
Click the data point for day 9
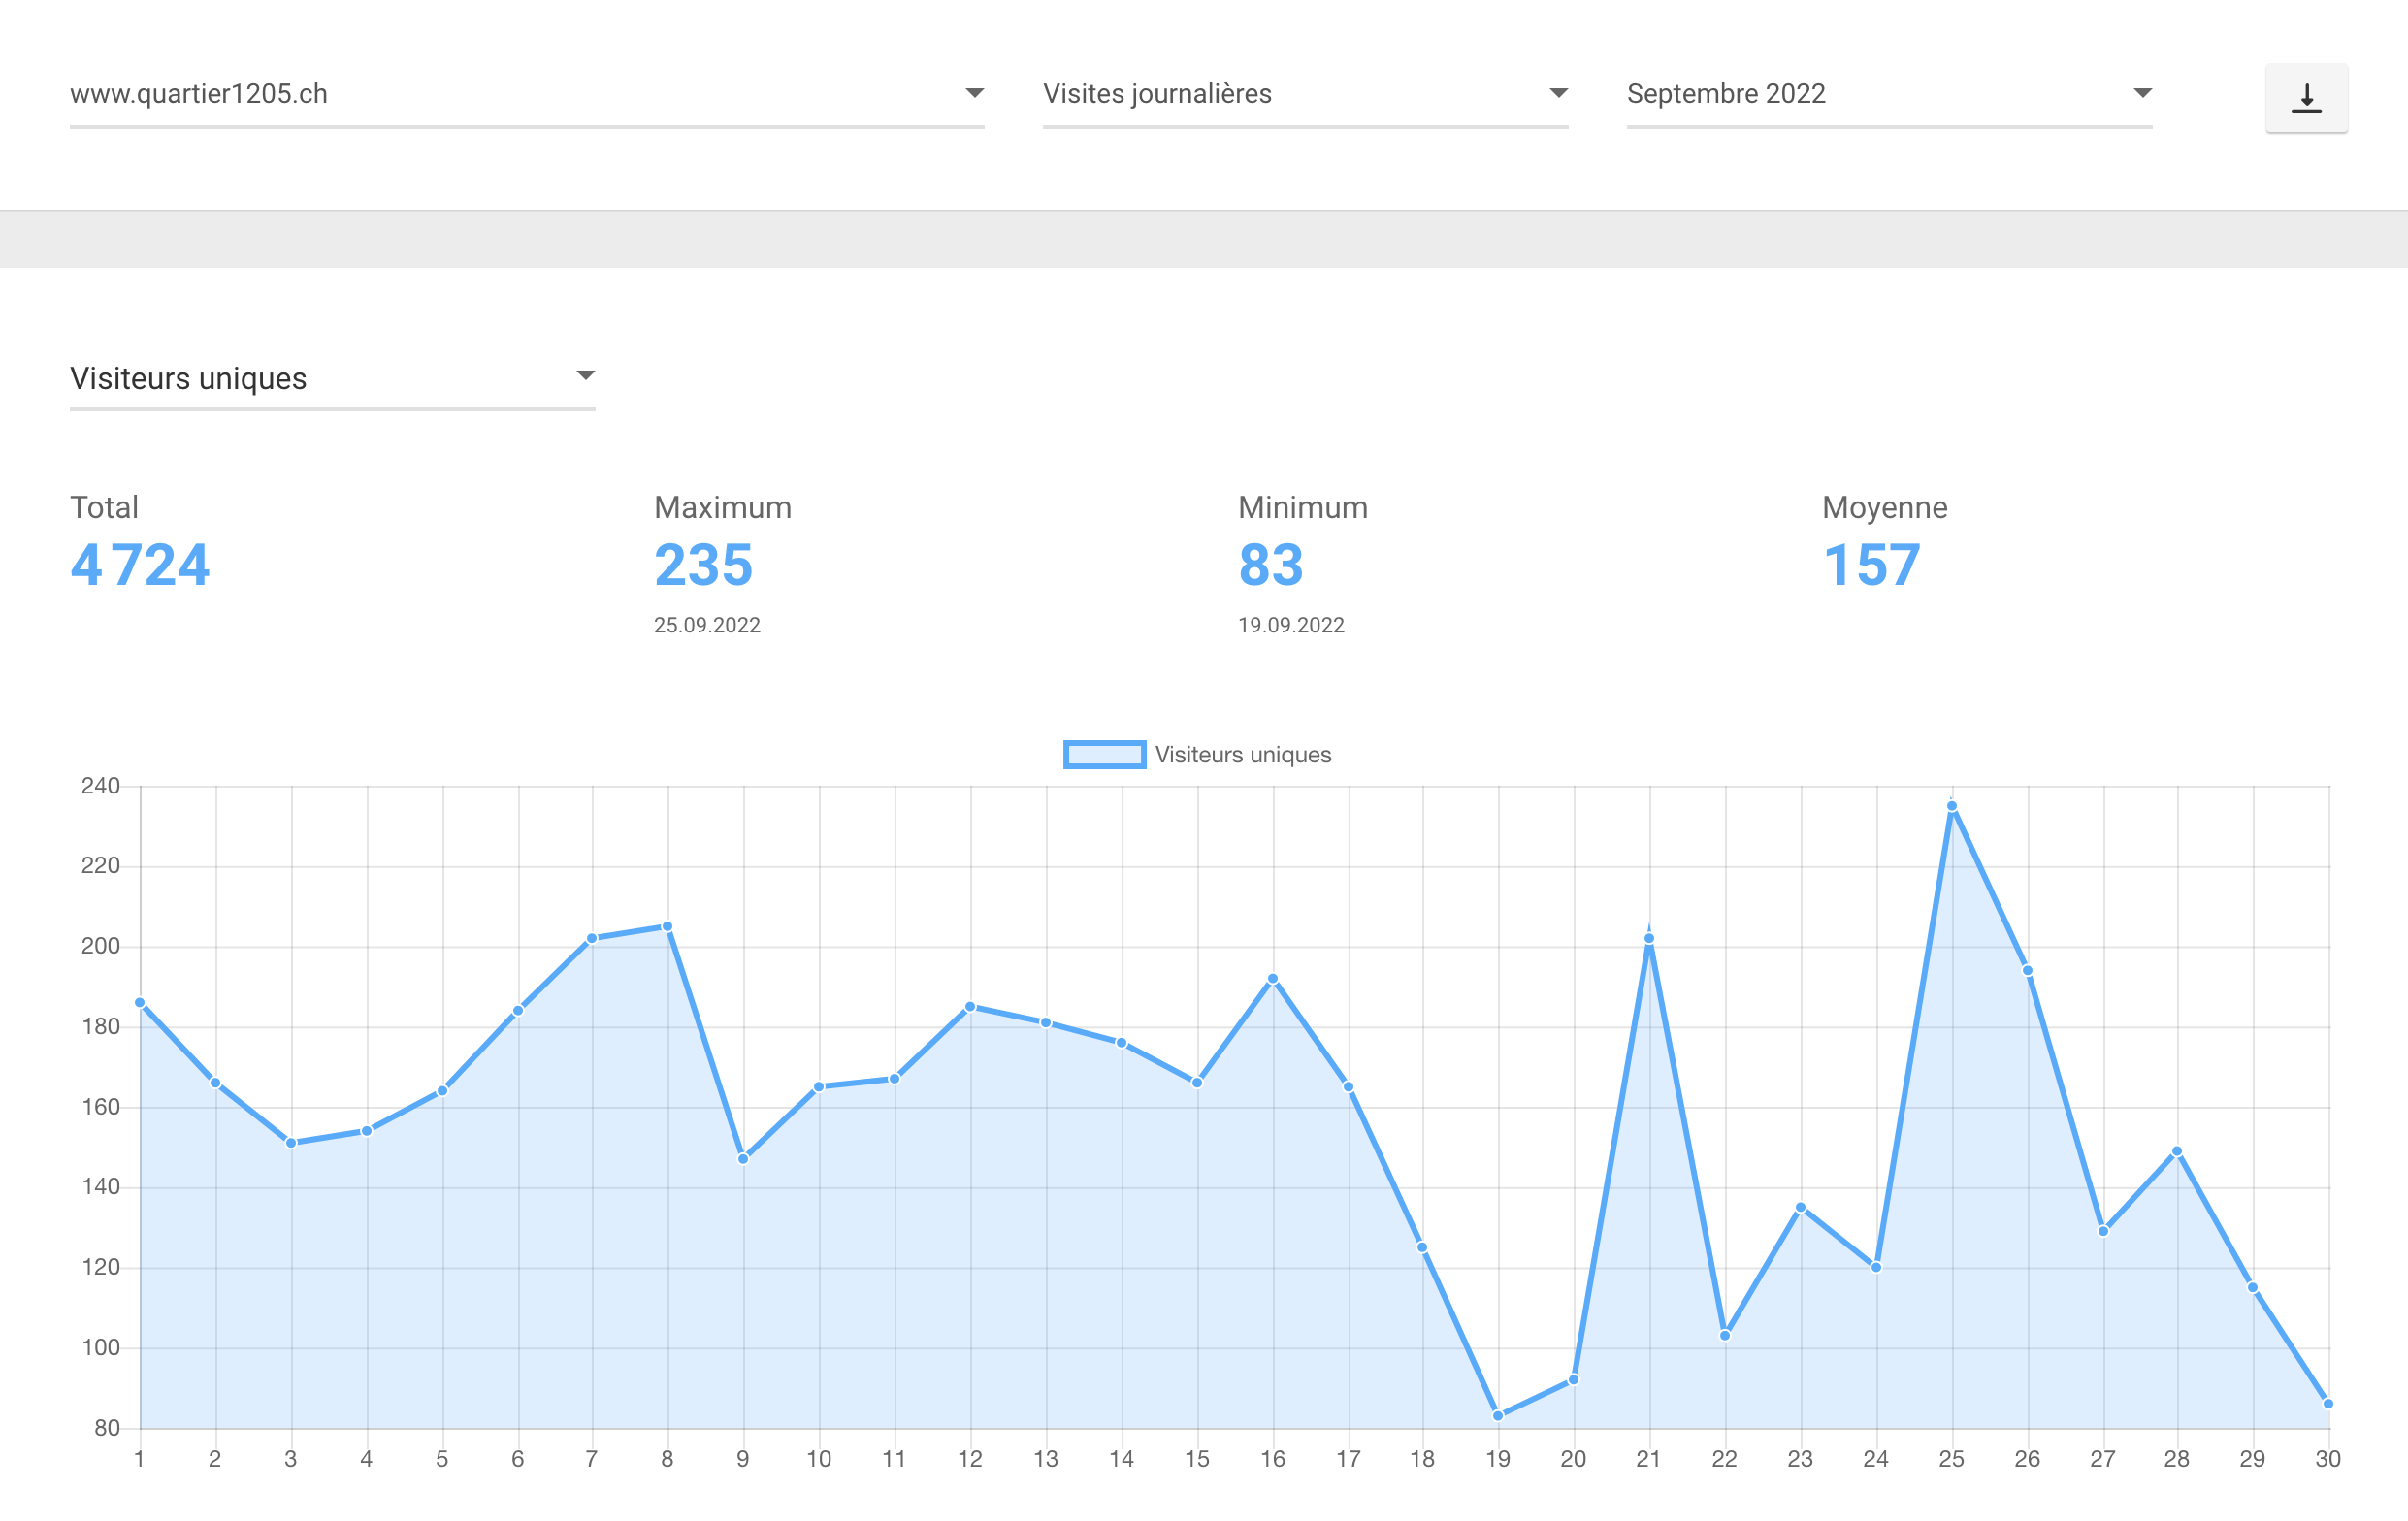(x=743, y=1159)
